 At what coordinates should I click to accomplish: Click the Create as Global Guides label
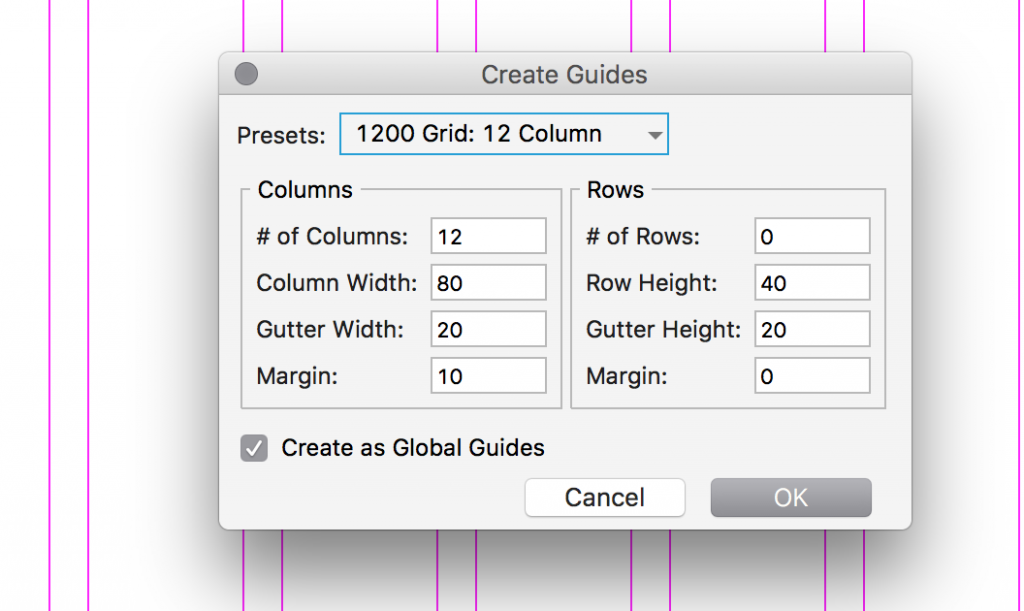[413, 448]
